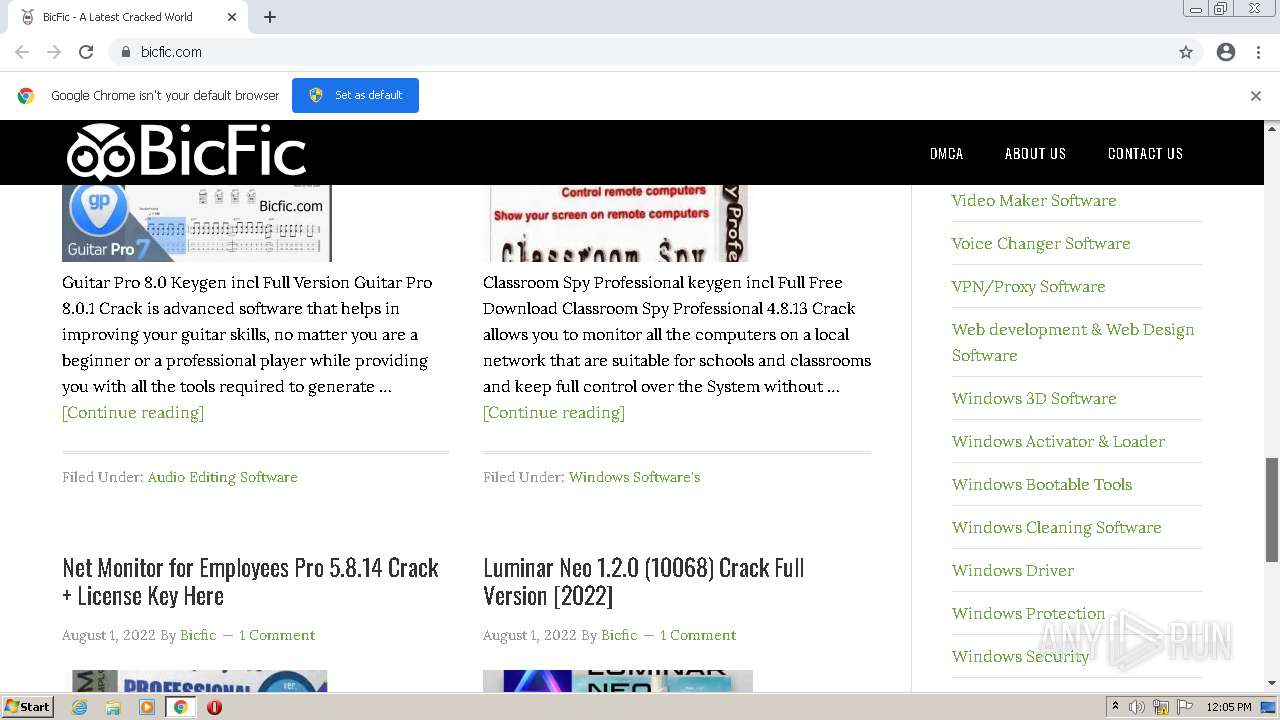The width and height of the screenshot is (1280, 720).
Task: Open the Luminar Neo 1.2.0 Crack article
Action: point(644,581)
